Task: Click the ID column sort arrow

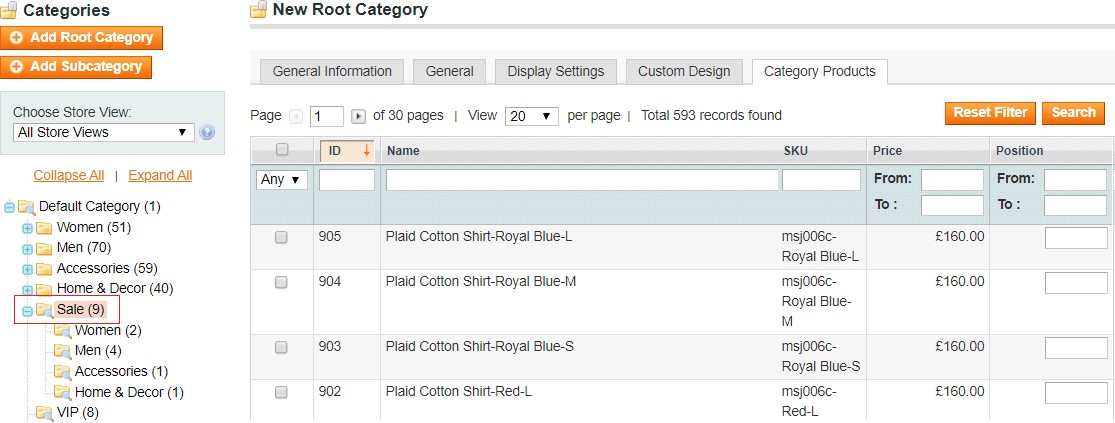Action: (x=367, y=151)
